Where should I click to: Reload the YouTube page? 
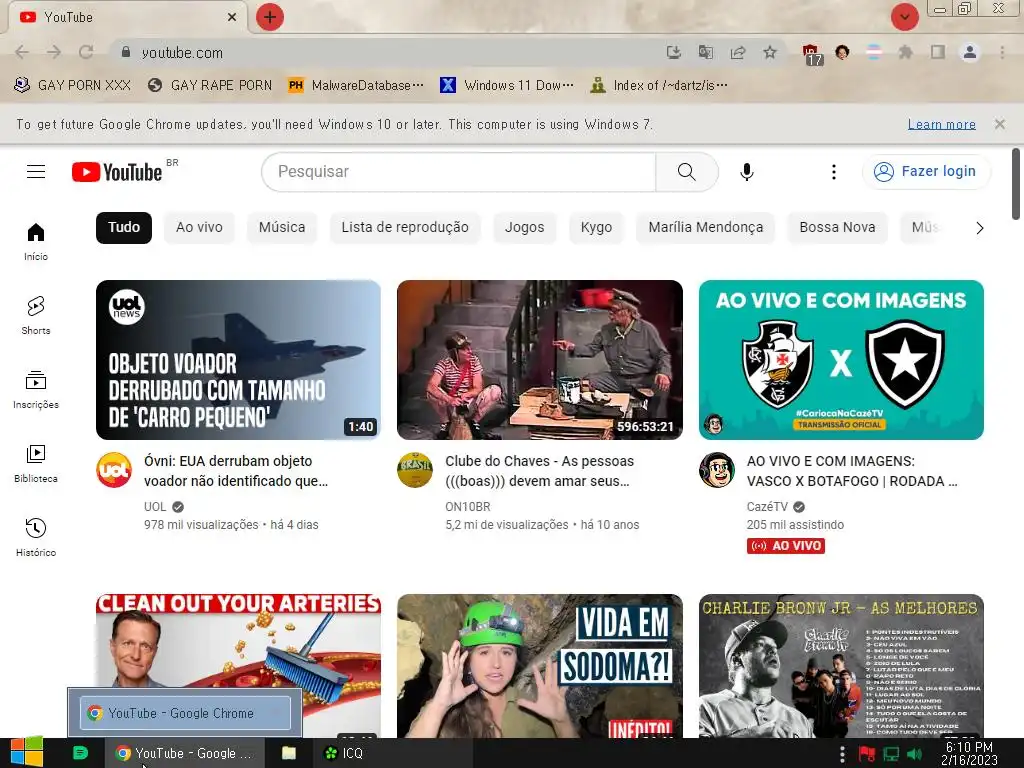pos(86,52)
